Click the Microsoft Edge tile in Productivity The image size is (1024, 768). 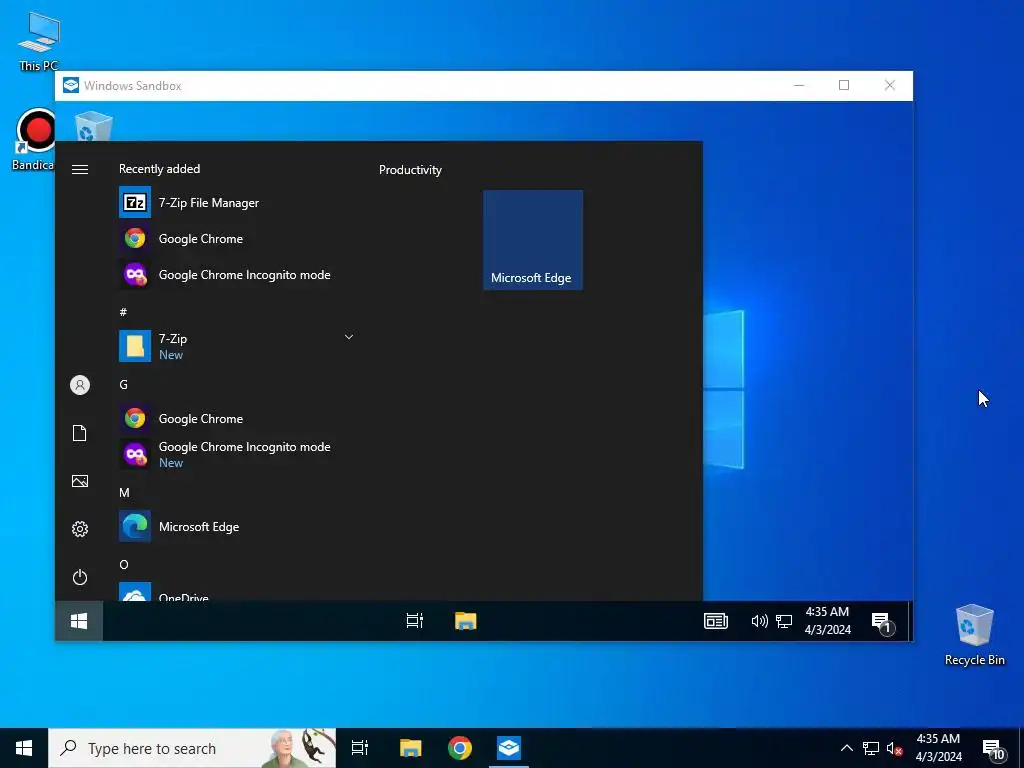coord(533,240)
